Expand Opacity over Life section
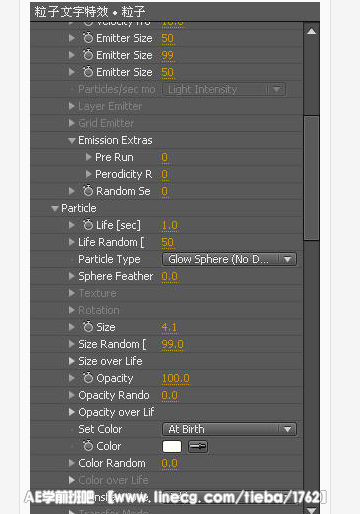Screen dimensions: 360x514 (x=71, y=412)
